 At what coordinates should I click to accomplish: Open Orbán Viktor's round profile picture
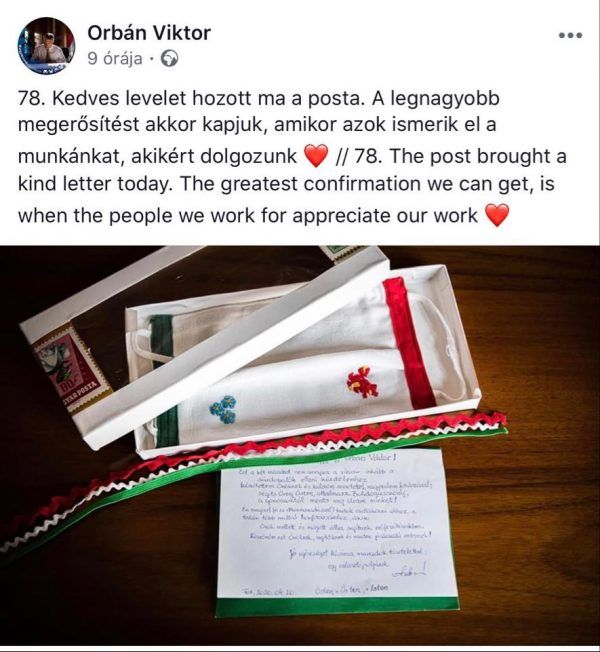[x=47, y=46]
